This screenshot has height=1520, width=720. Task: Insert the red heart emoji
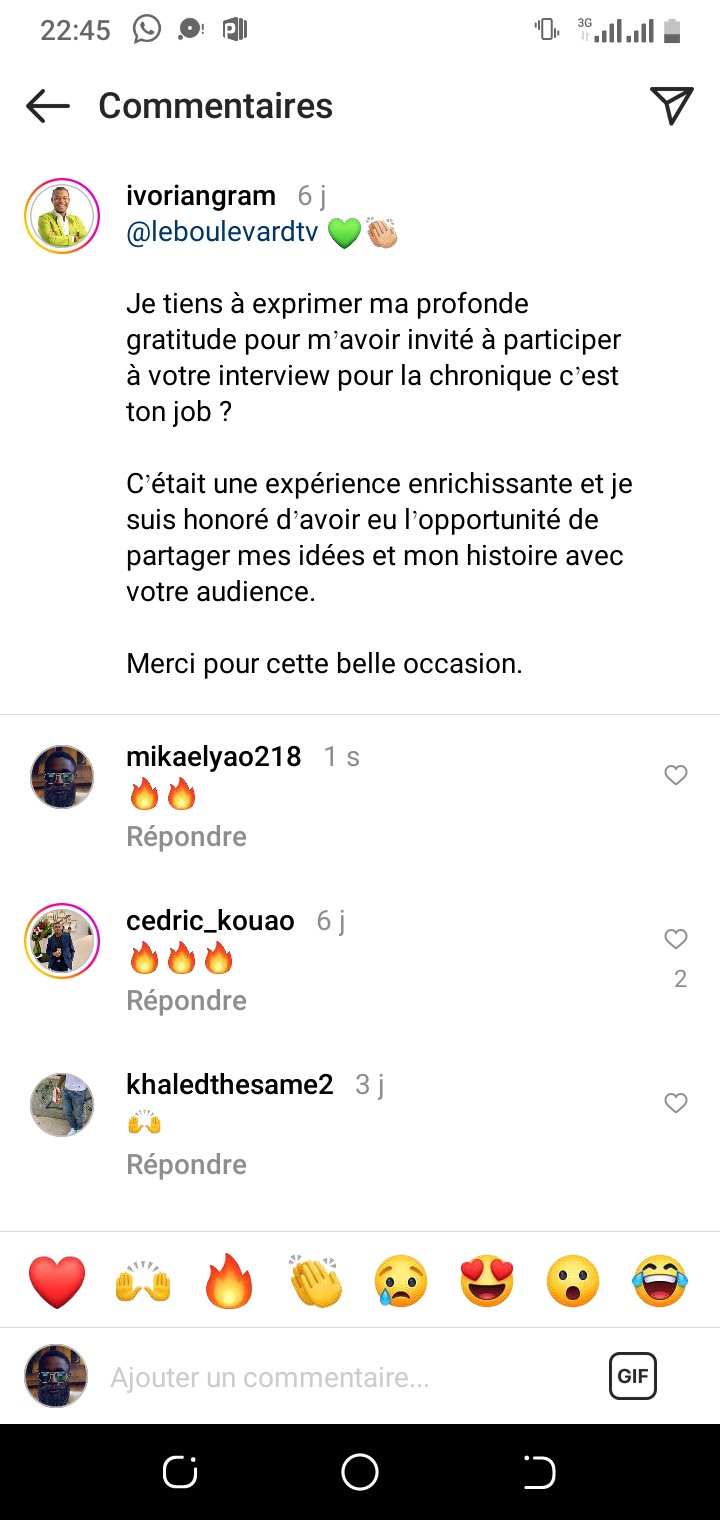click(57, 1281)
